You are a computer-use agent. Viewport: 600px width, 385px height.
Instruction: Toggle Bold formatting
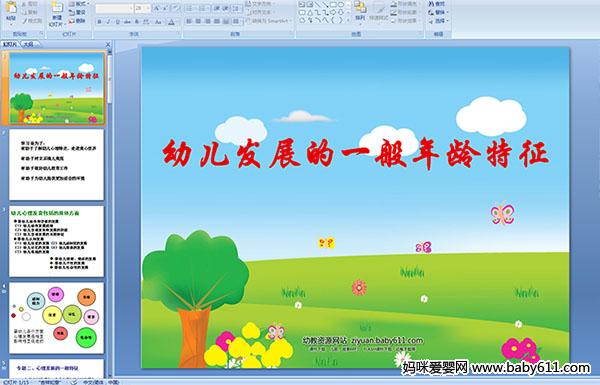(x=99, y=22)
